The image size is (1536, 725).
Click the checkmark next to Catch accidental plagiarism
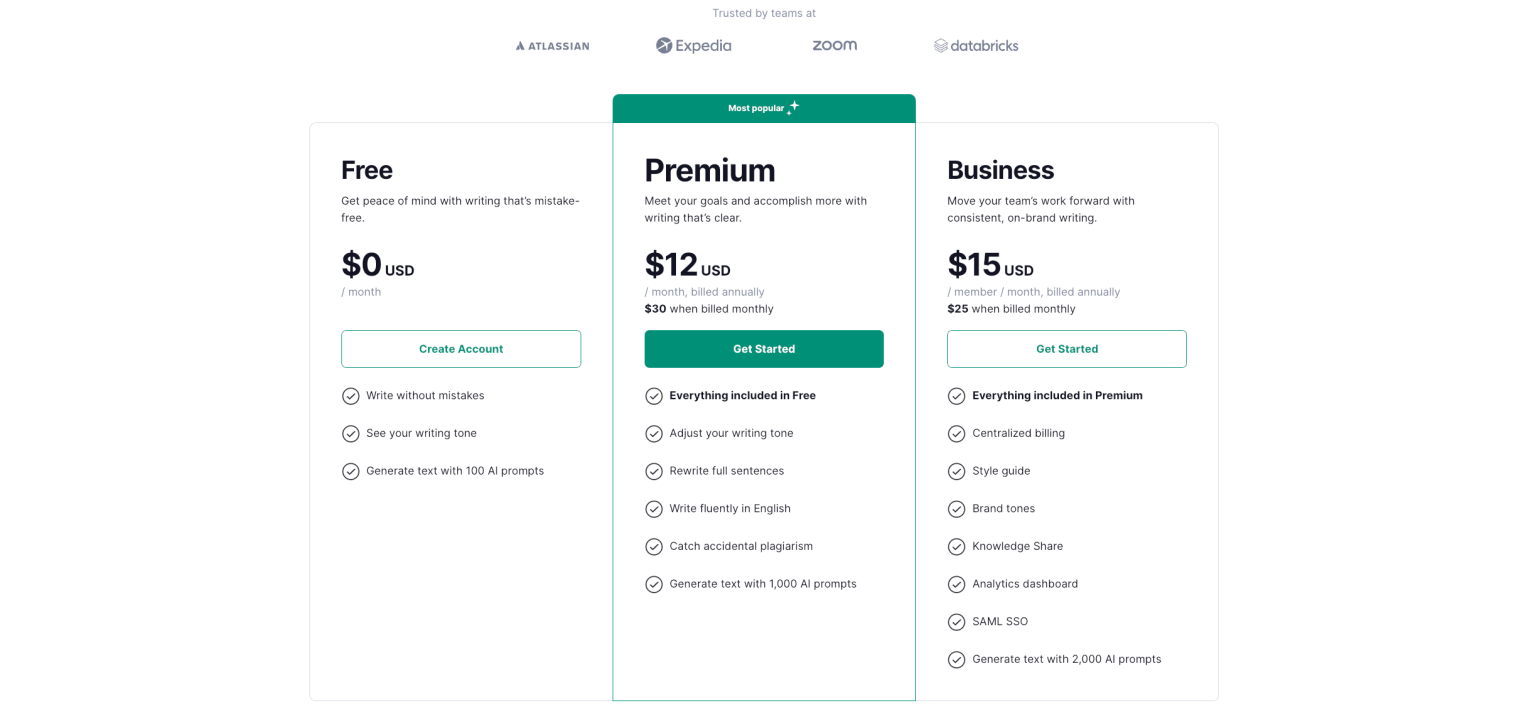click(654, 546)
